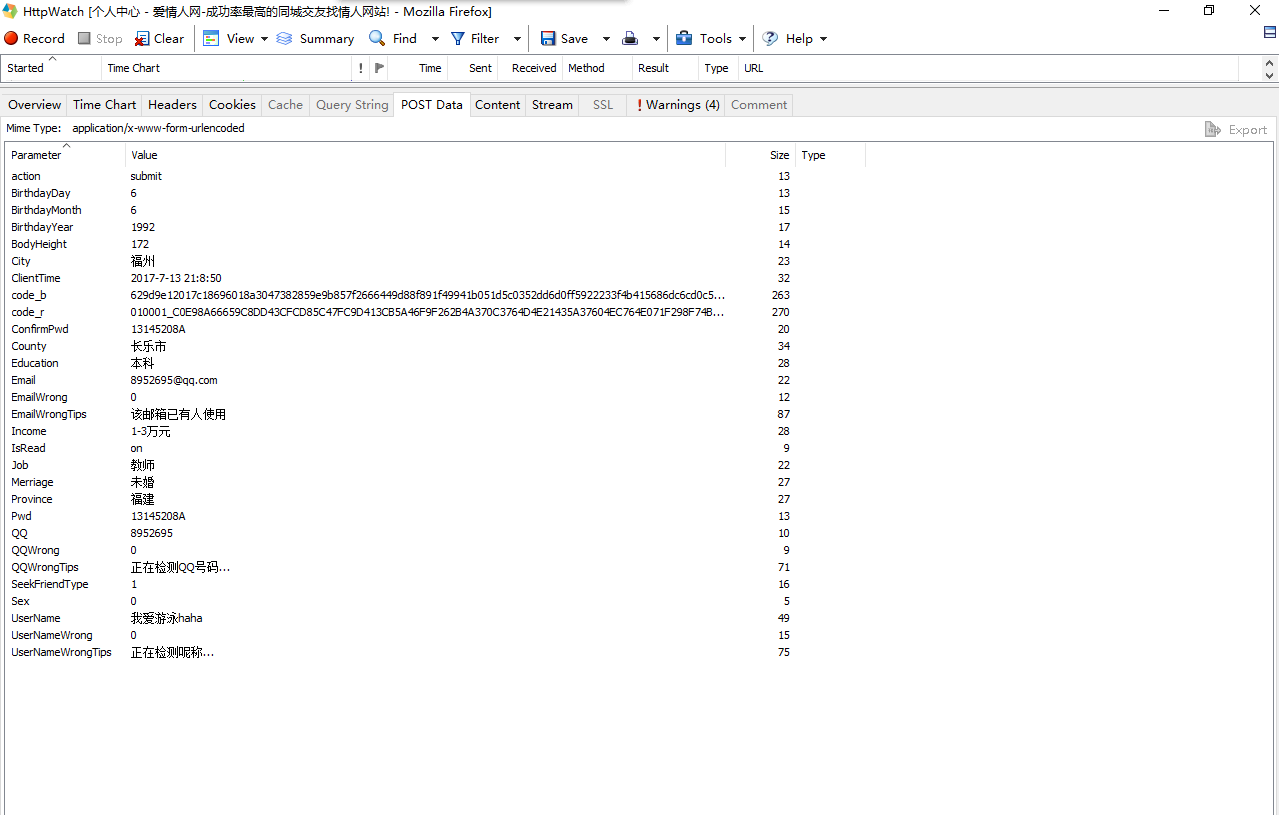Image resolution: width=1279 pixels, height=815 pixels.
Task: Select the Email parameter row
Action: click(23, 380)
